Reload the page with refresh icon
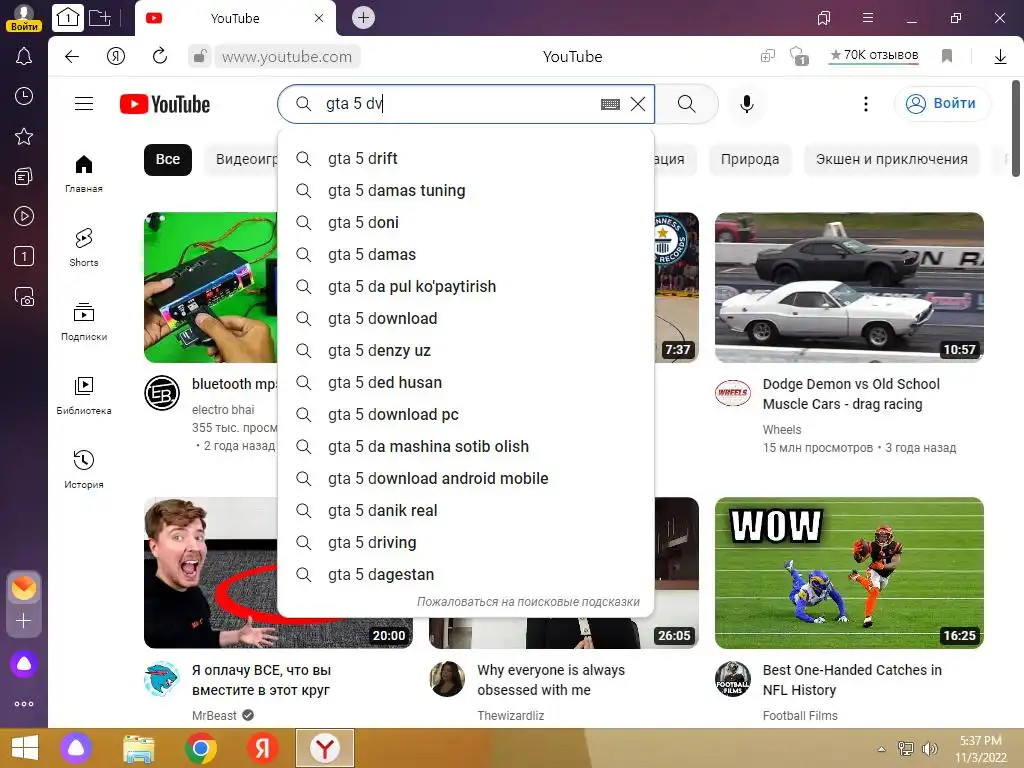 pyautogui.click(x=159, y=56)
